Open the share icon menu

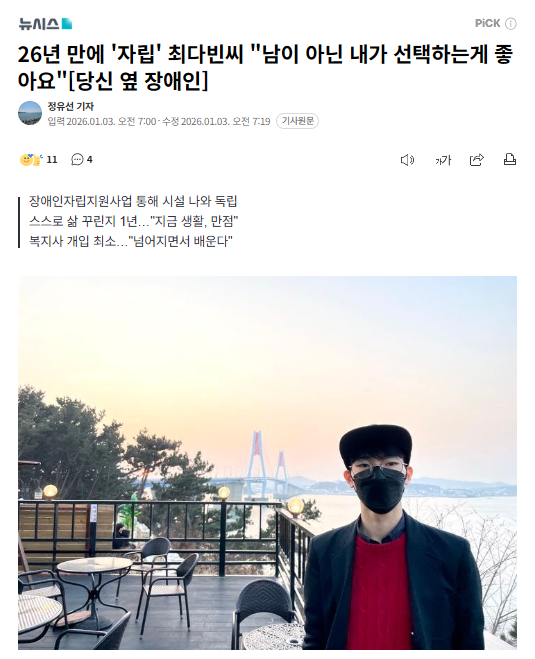(x=477, y=160)
